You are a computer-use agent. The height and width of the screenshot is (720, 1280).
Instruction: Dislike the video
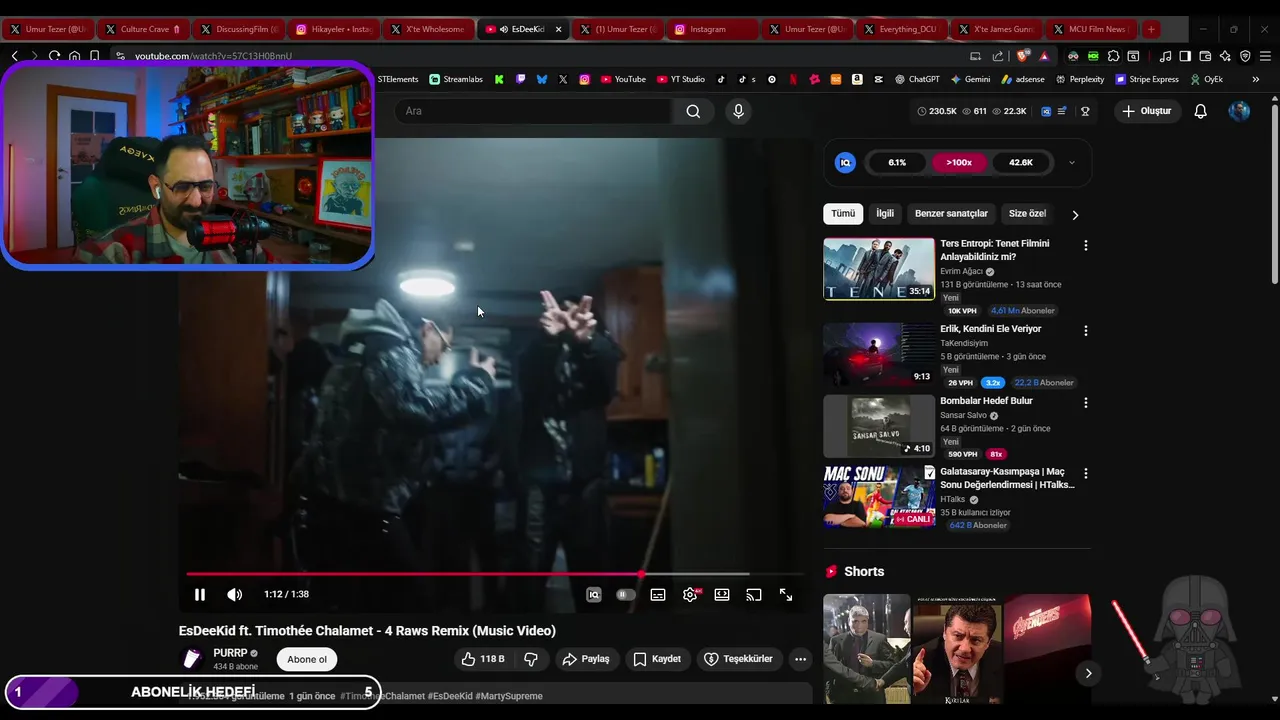point(531,659)
